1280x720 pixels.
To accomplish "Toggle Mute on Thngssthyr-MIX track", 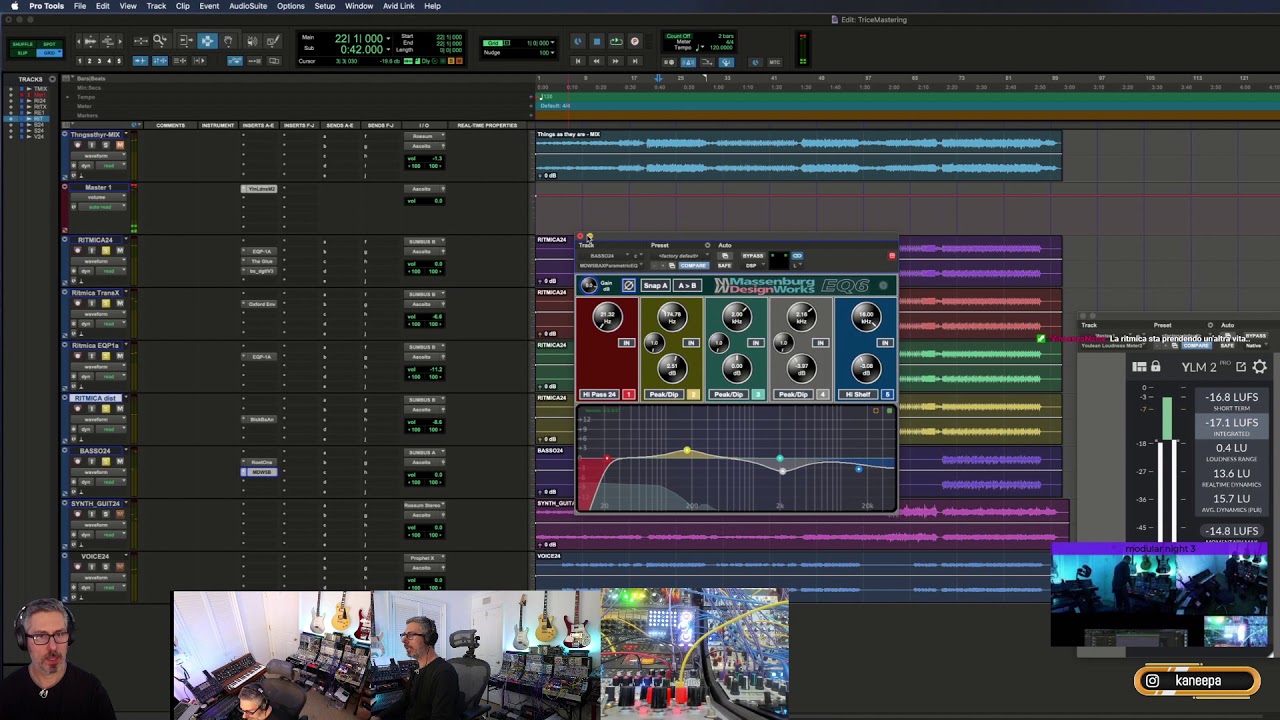I will [120, 145].
